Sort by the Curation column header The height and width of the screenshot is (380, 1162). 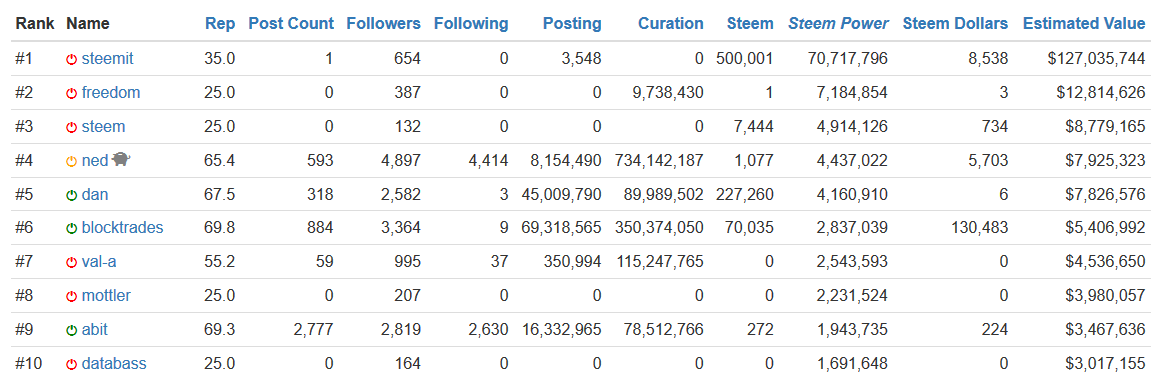coord(671,24)
